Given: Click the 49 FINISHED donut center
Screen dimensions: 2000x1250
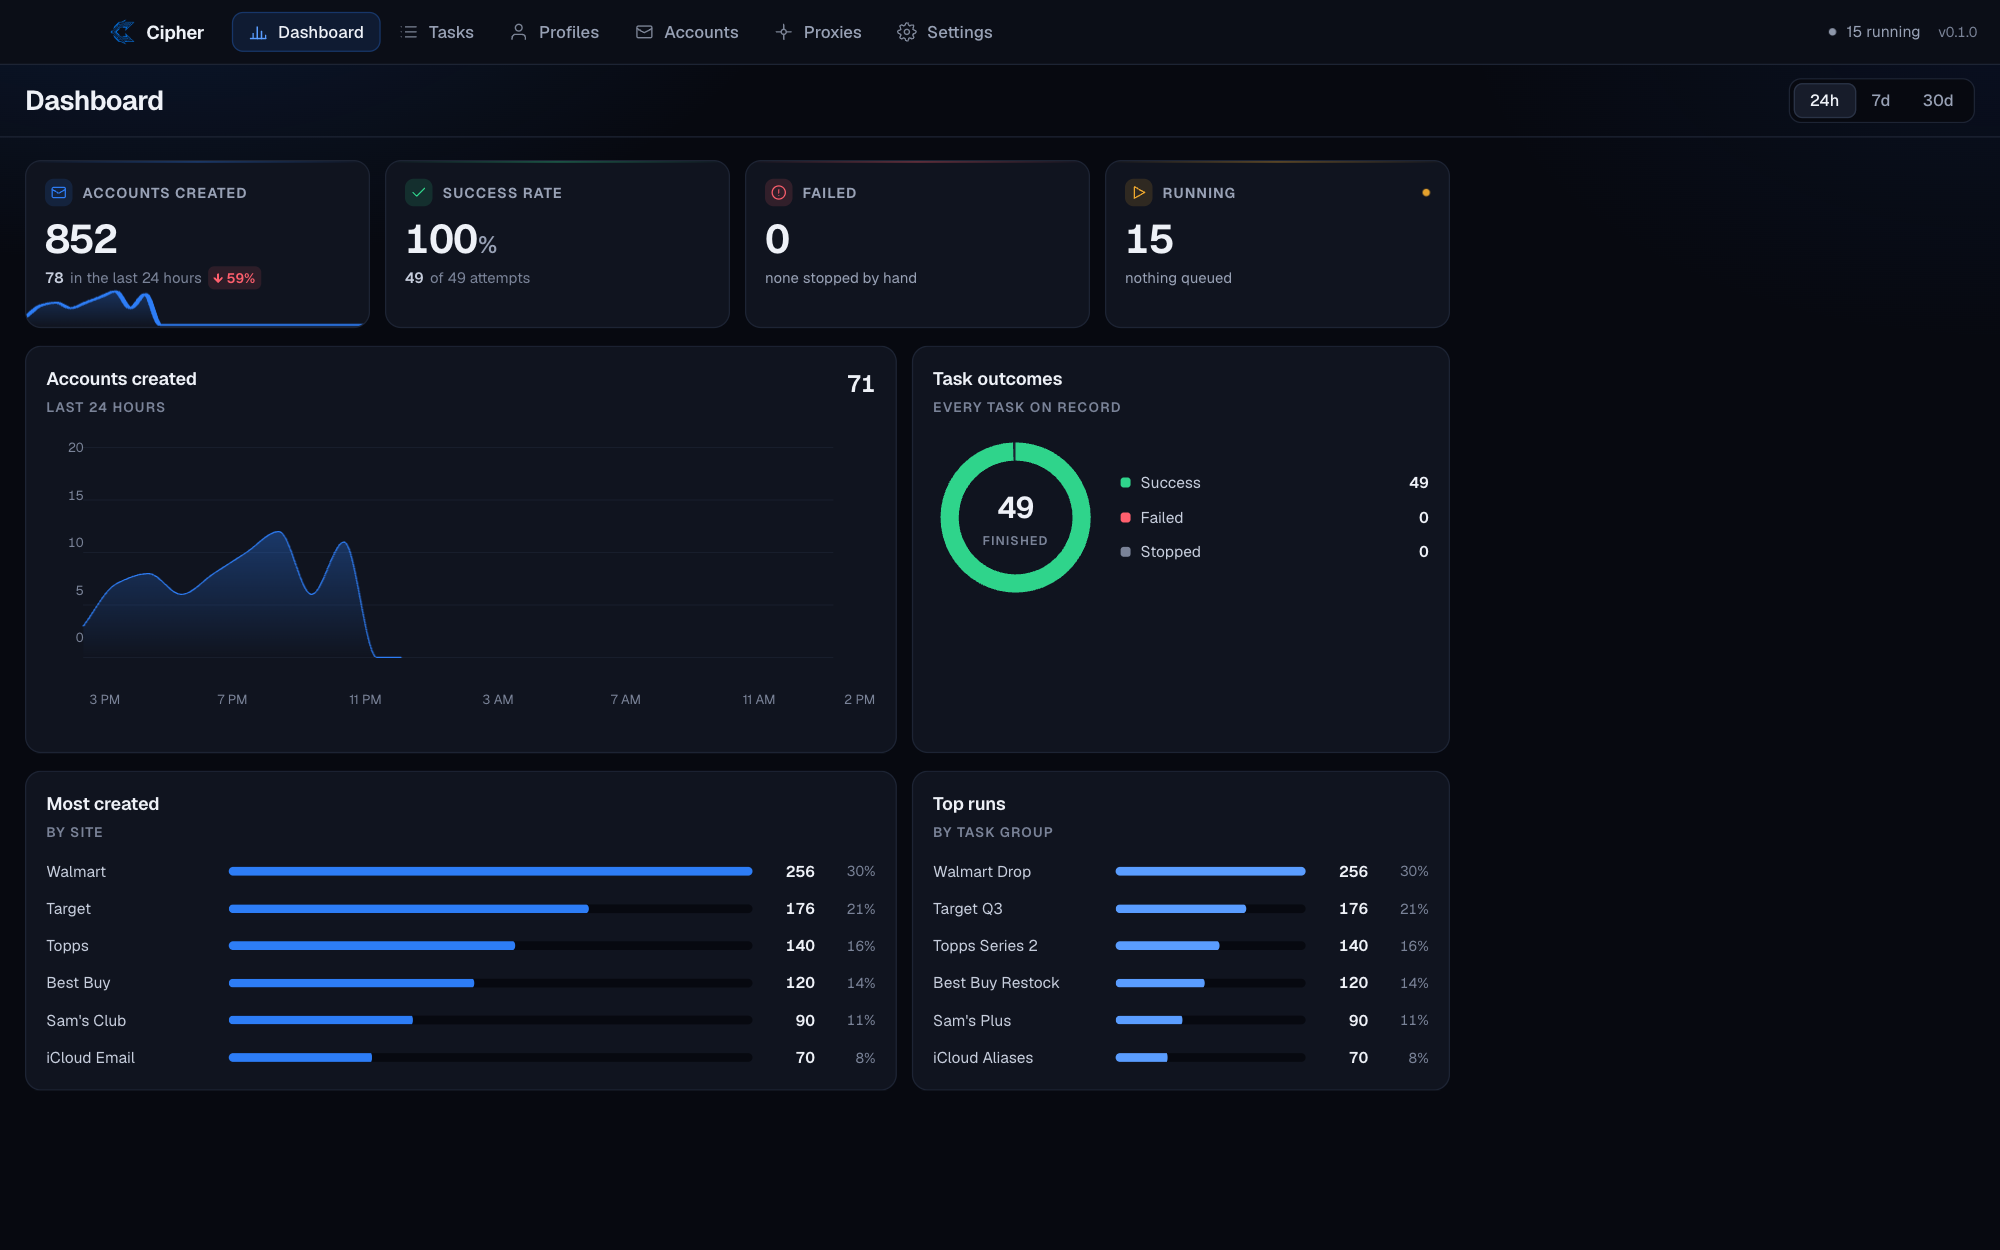Looking at the screenshot, I should coord(1015,519).
